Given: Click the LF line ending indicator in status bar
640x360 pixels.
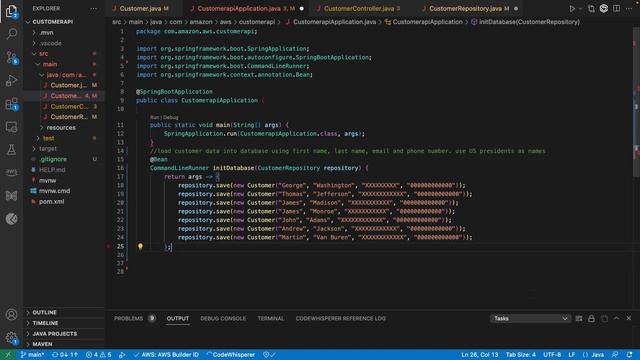Looking at the screenshot, I should (571, 355).
